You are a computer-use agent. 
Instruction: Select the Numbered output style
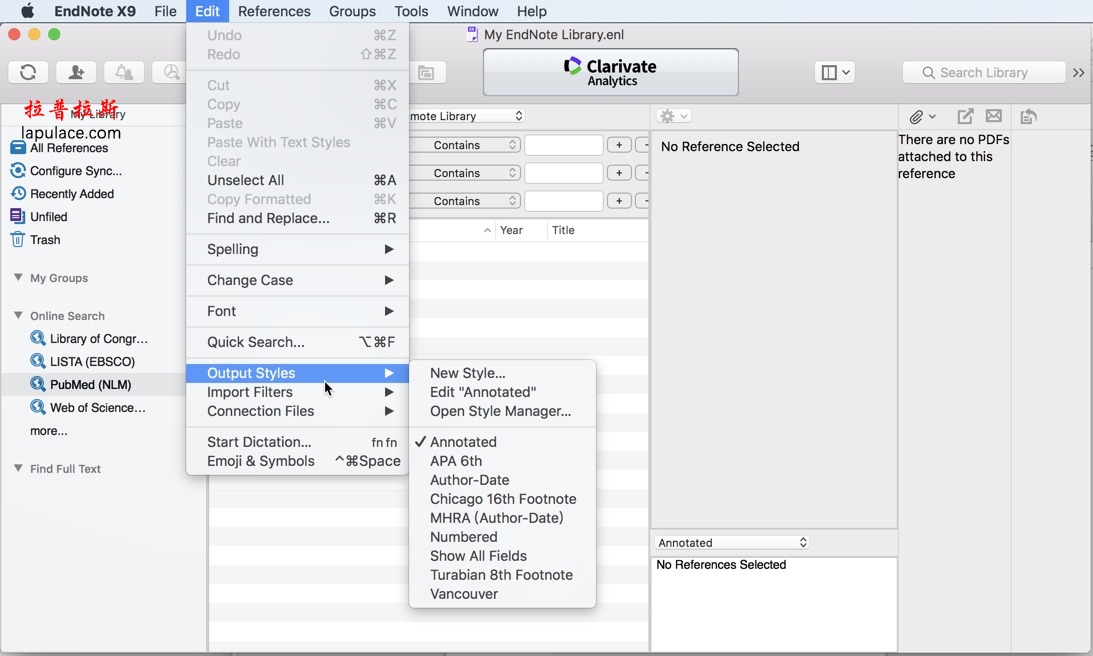coord(503,537)
